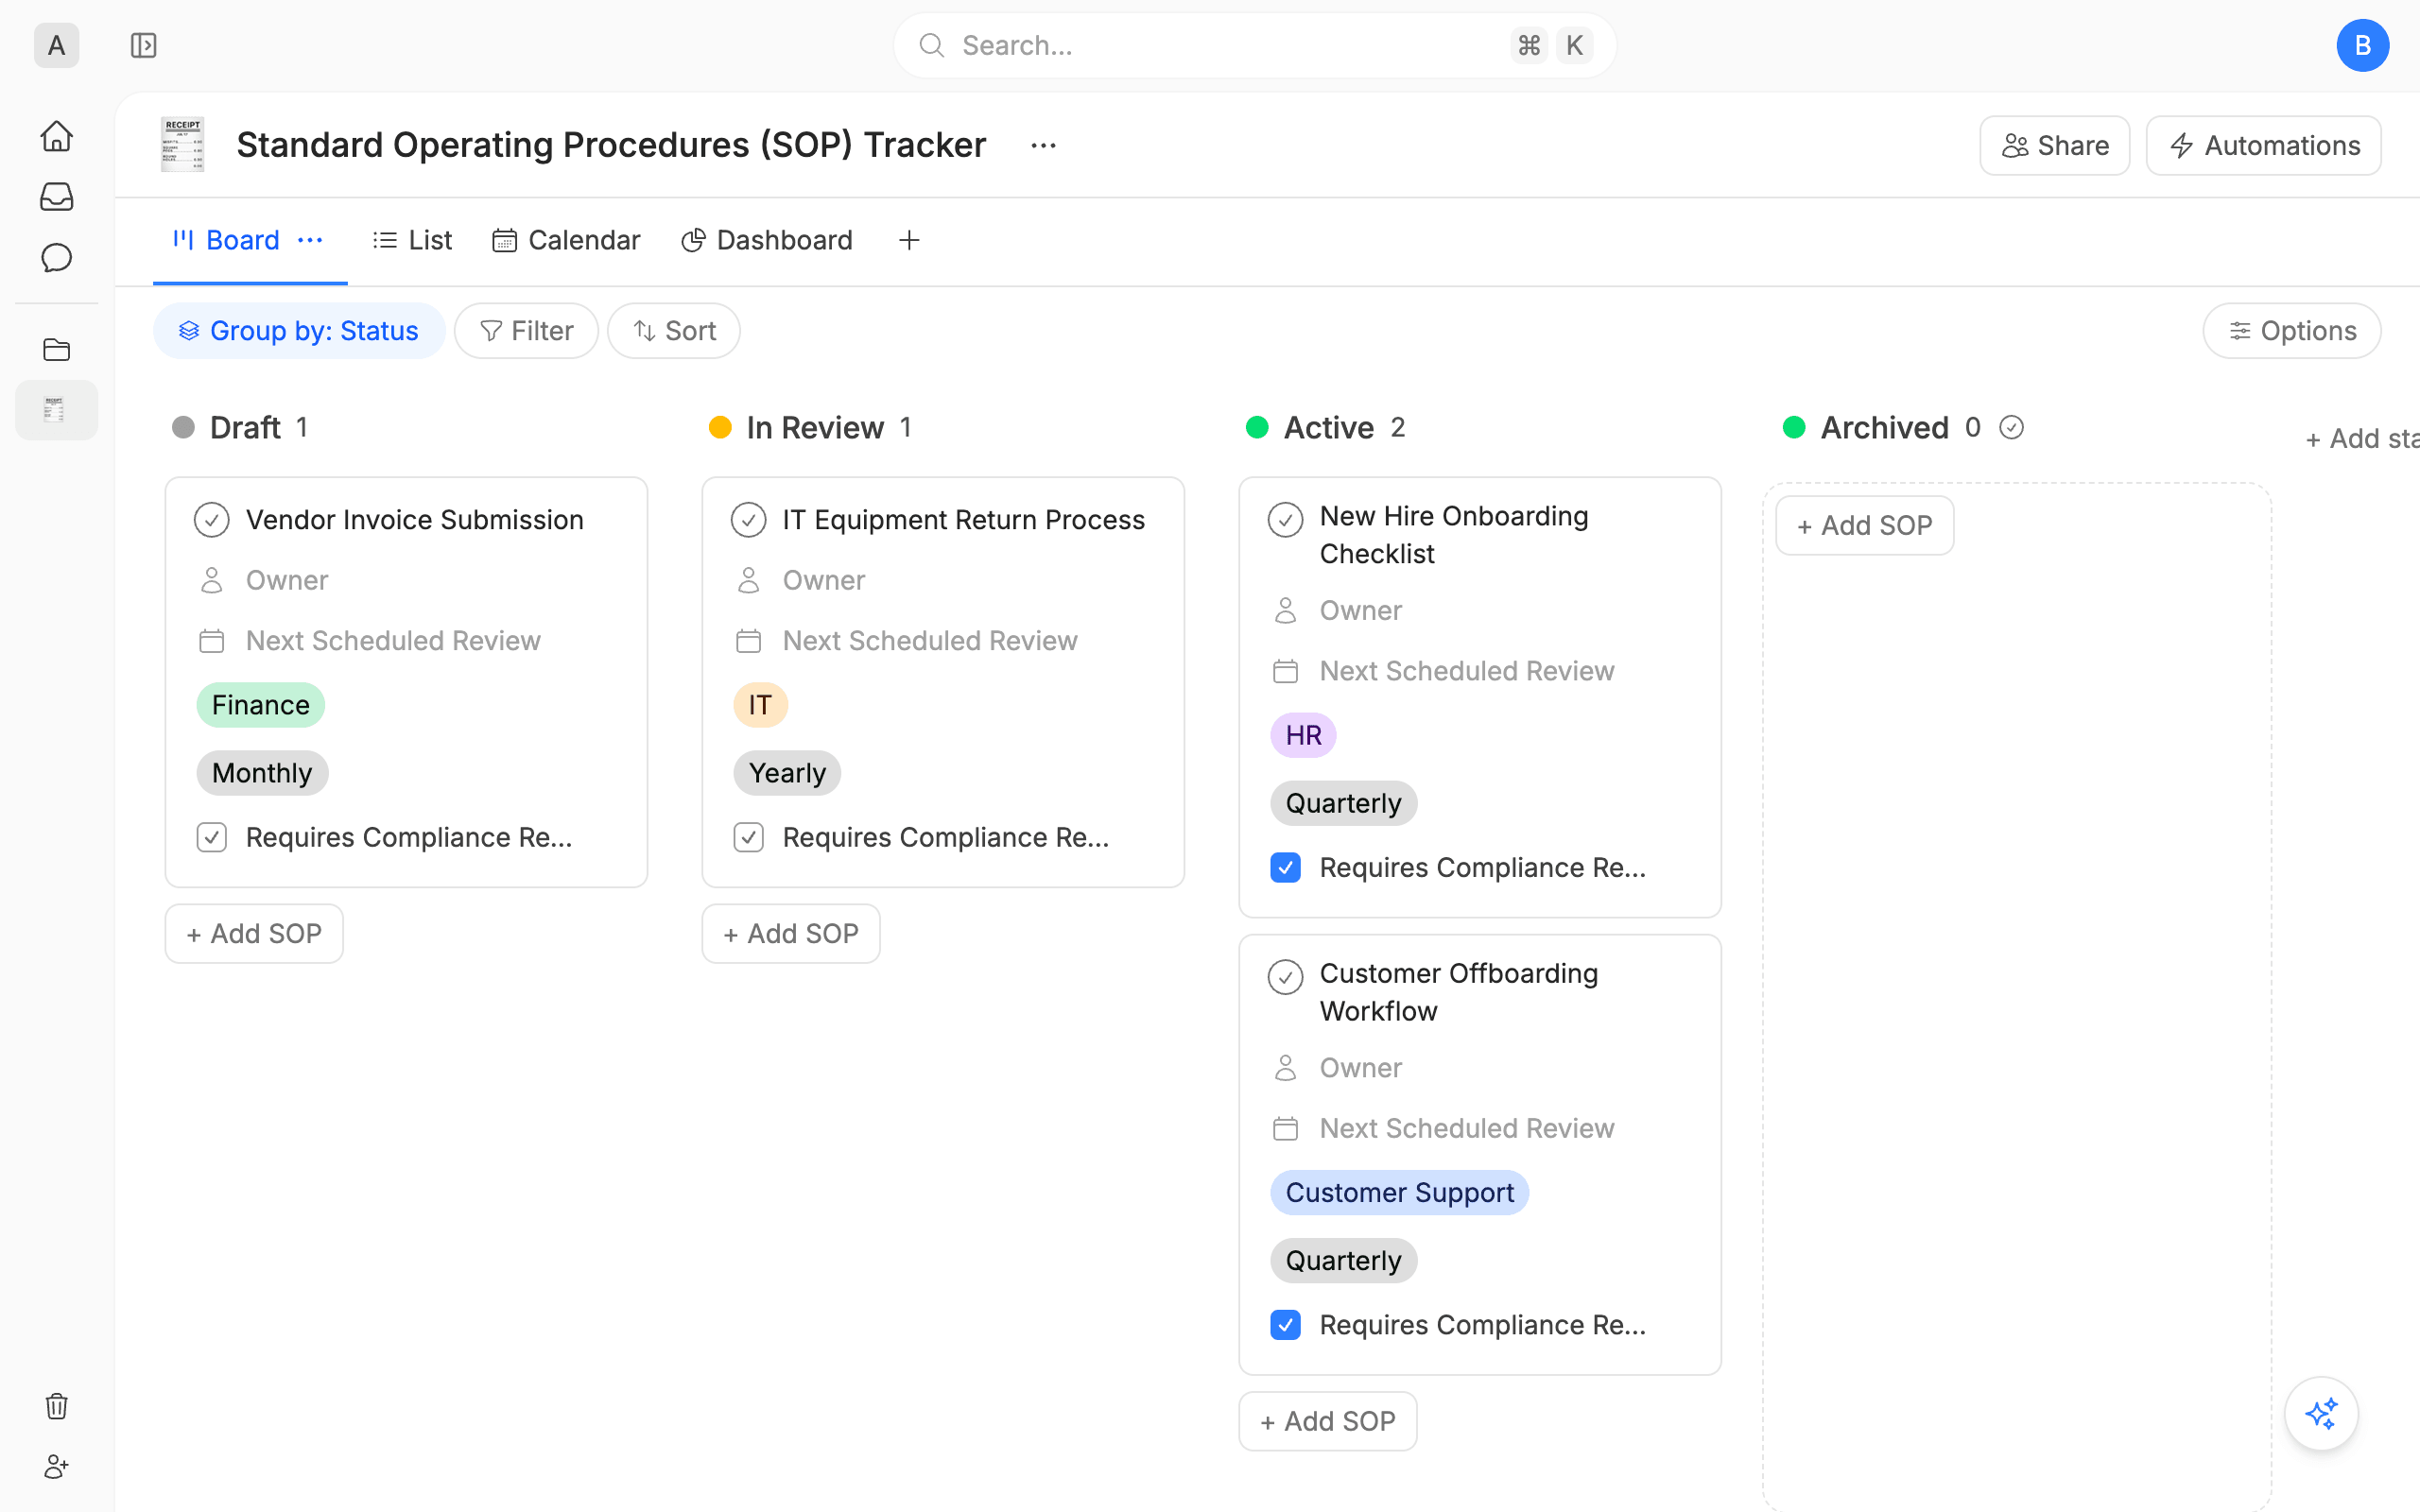Click the plus icon to add a view

(908, 240)
